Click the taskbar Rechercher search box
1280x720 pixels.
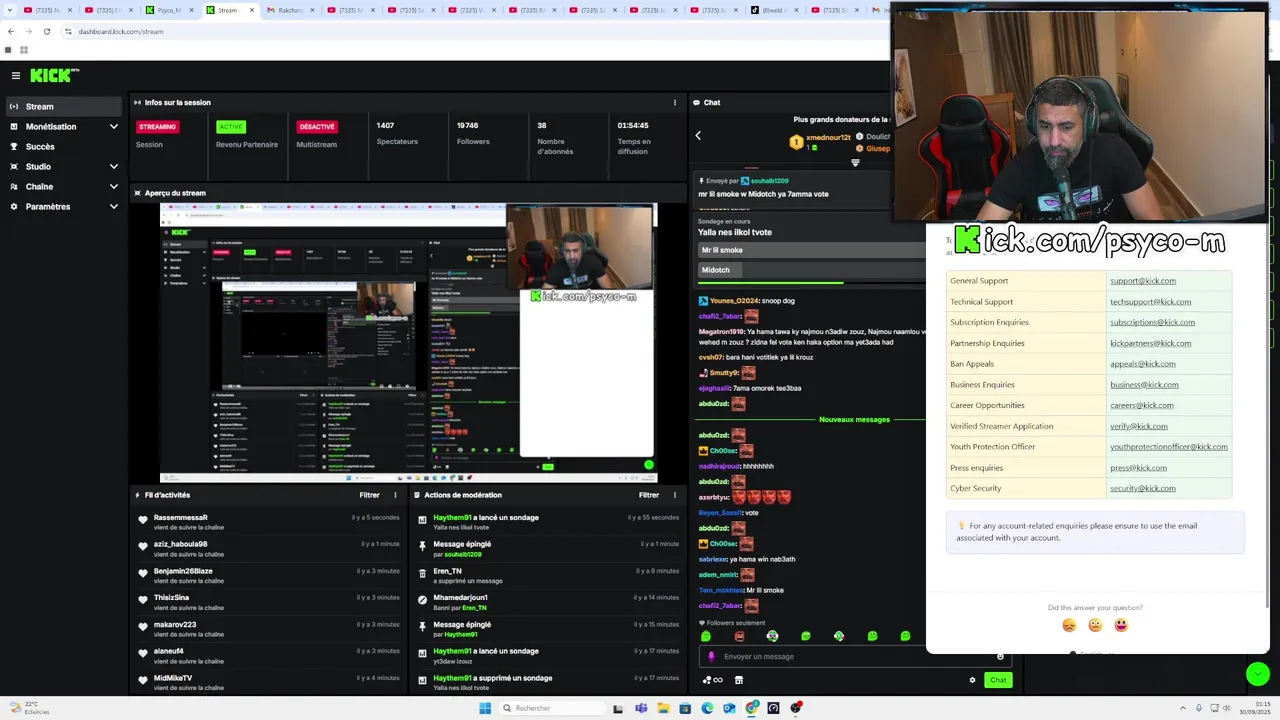552,708
